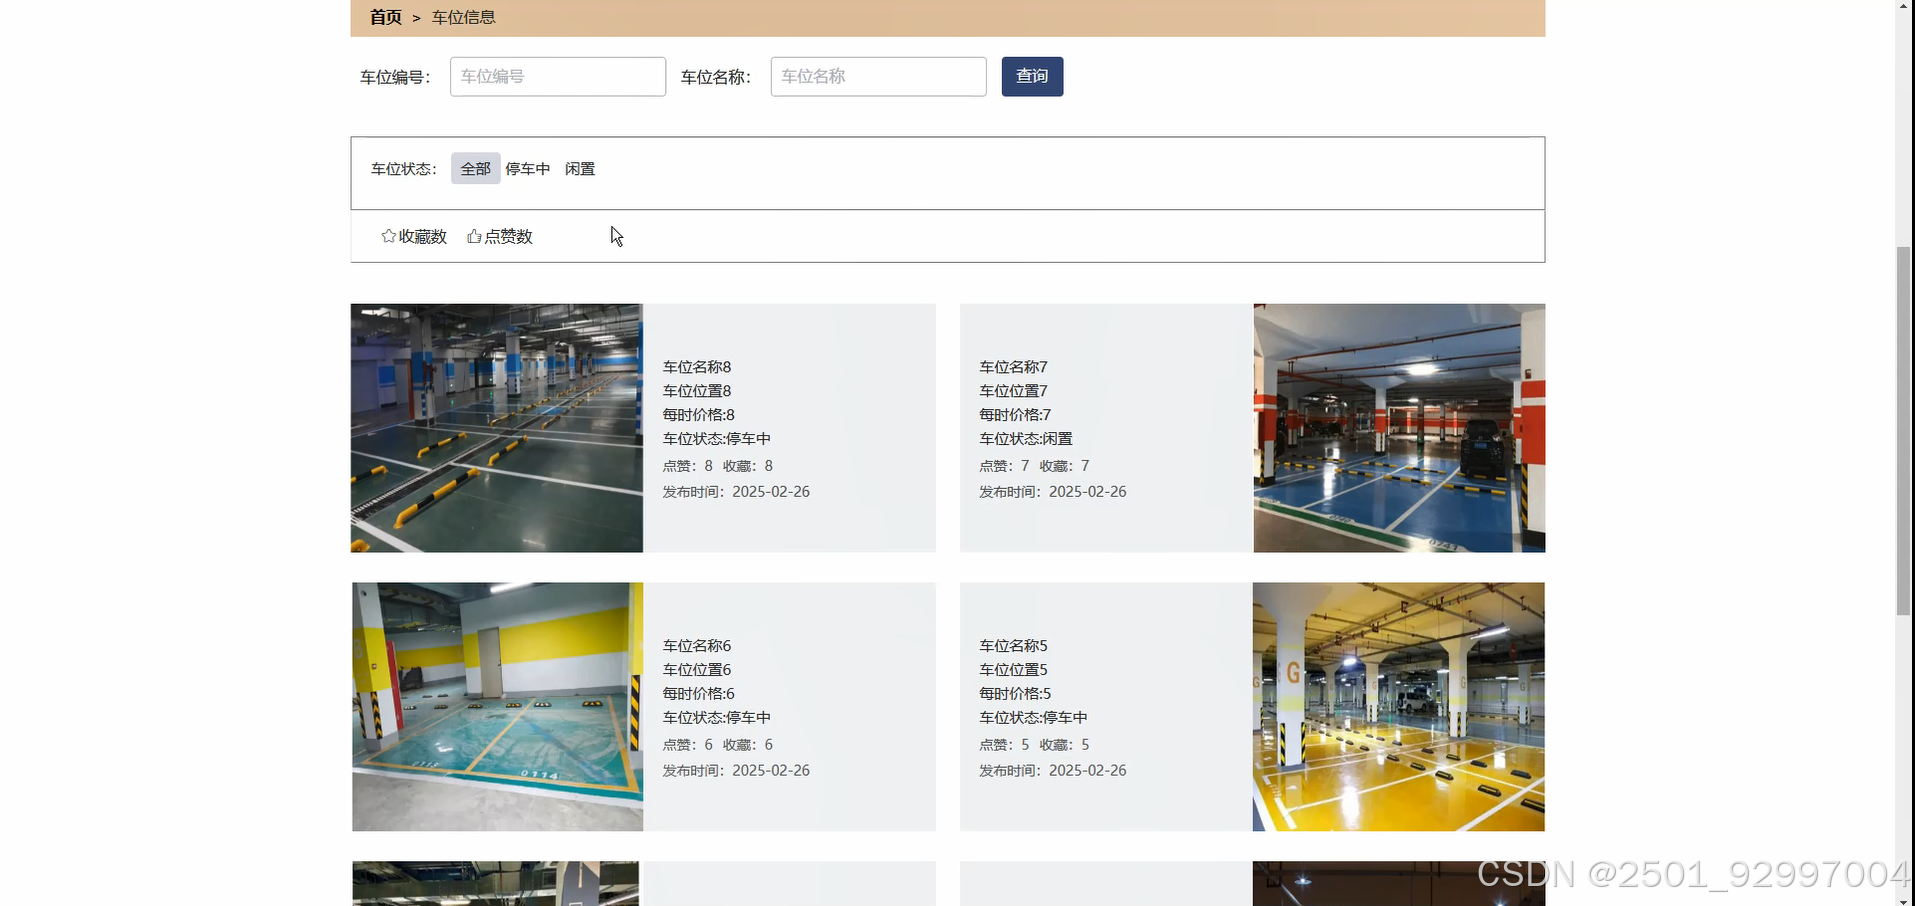Click the 车位位置5 text
The image size is (1915, 906).
tap(1013, 670)
